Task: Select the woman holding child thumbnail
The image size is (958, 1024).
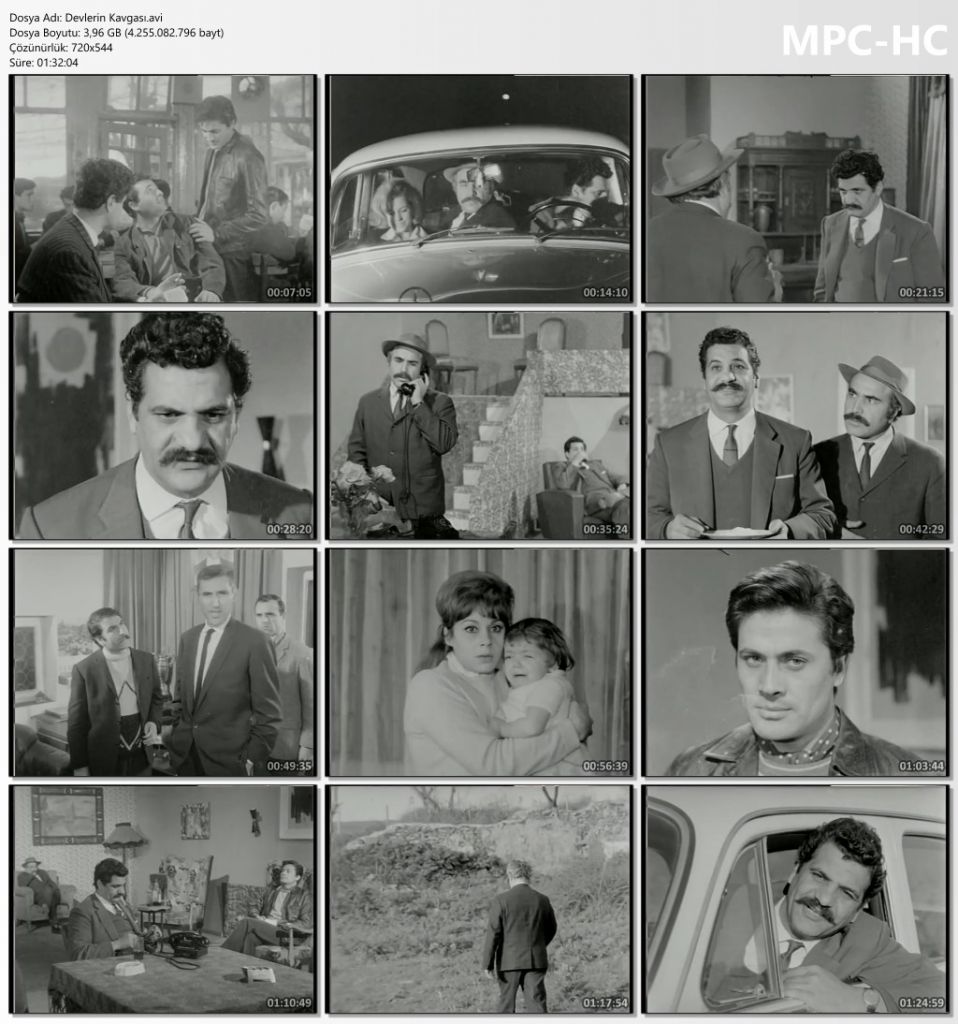Action: click(480, 662)
